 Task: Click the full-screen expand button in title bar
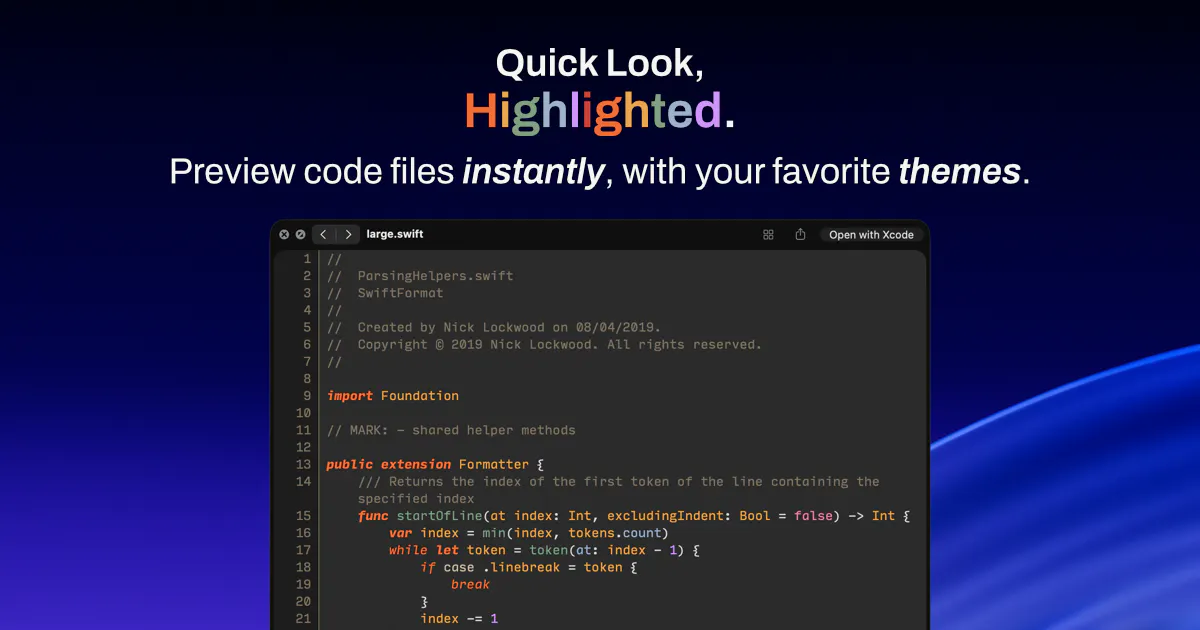[300, 235]
